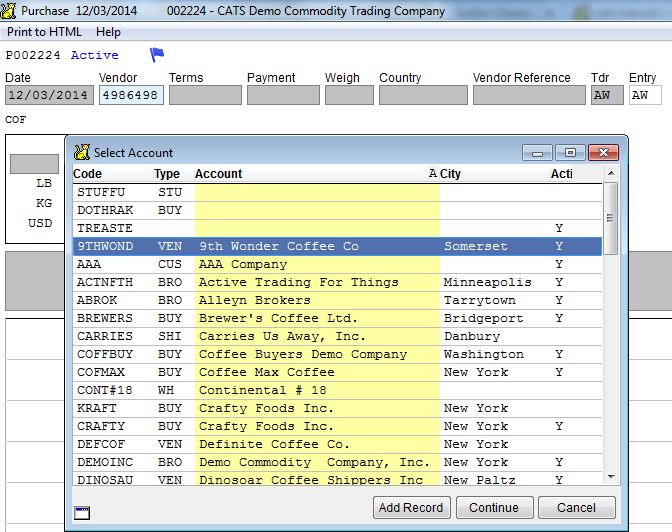Minimize the Select Account dialog
672x532 pixels.
537,153
